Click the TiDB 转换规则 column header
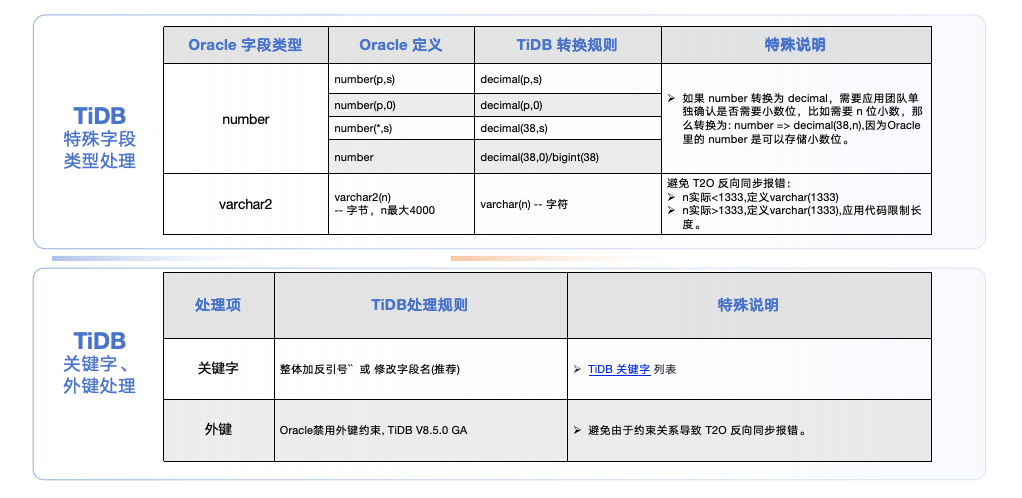This screenshot has height=498, width=1022. point(567,45)
